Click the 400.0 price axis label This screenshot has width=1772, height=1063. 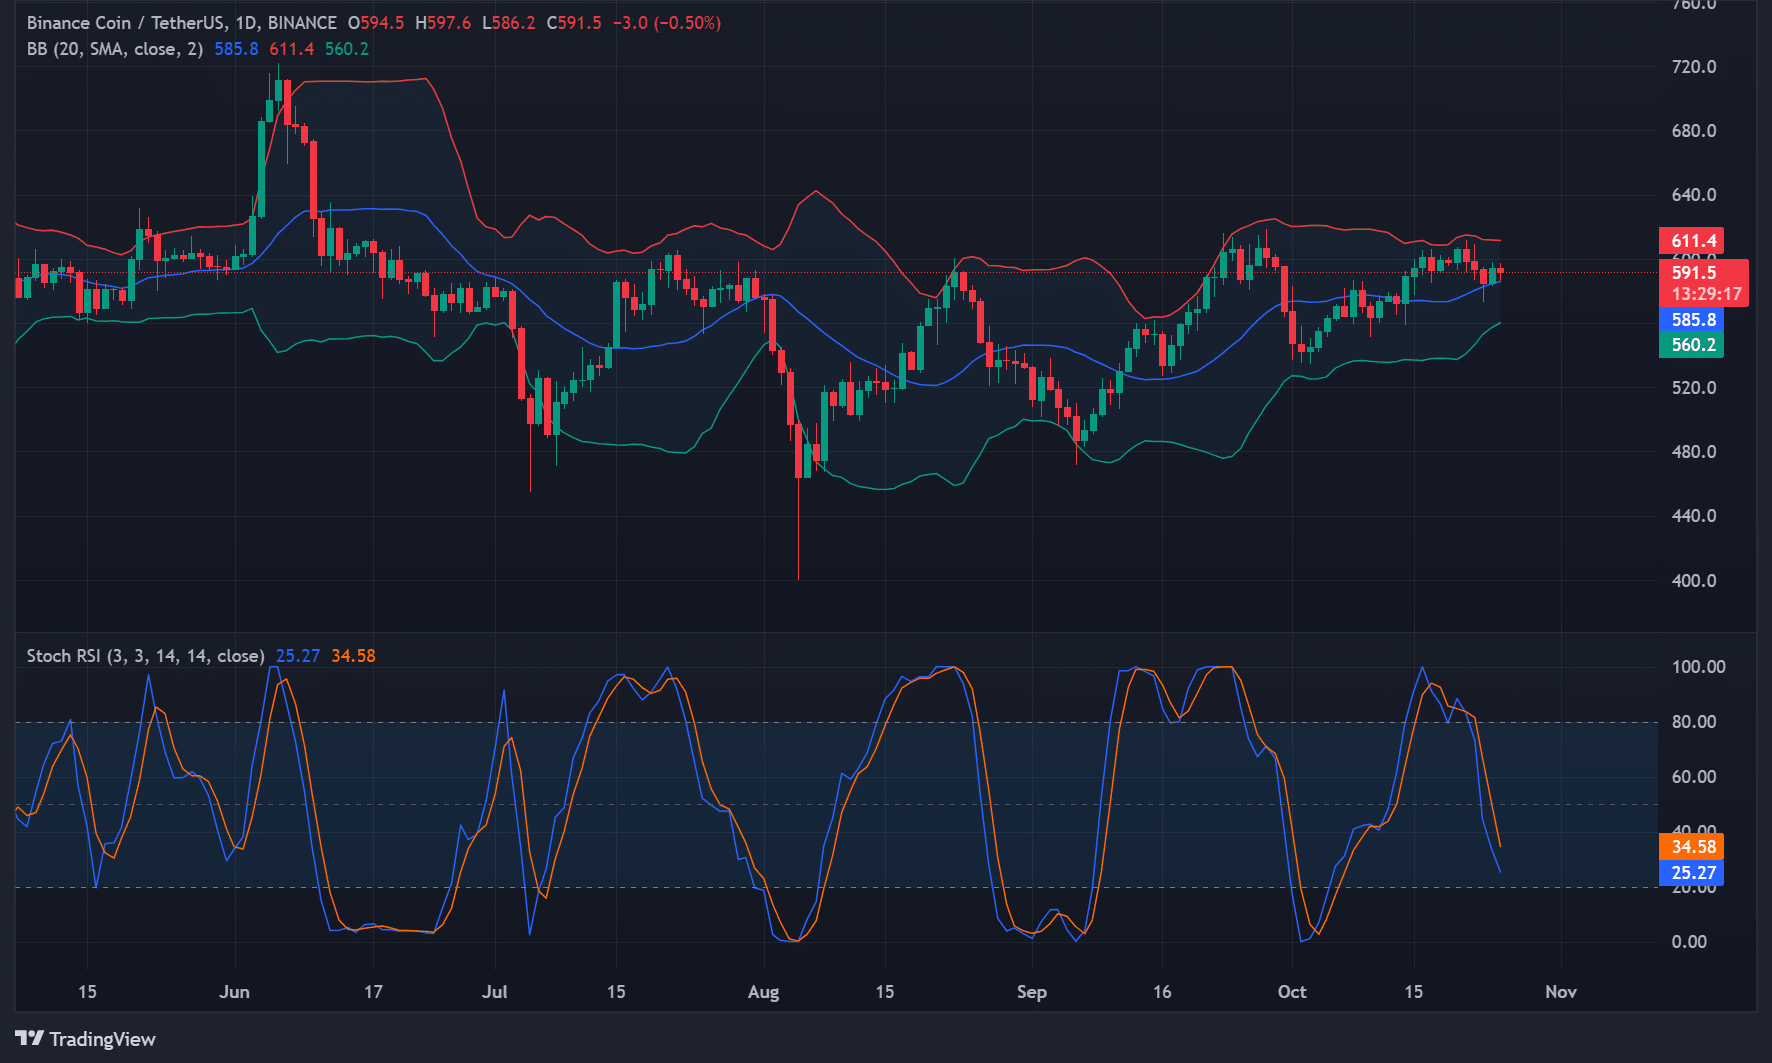pos(1694,581)
